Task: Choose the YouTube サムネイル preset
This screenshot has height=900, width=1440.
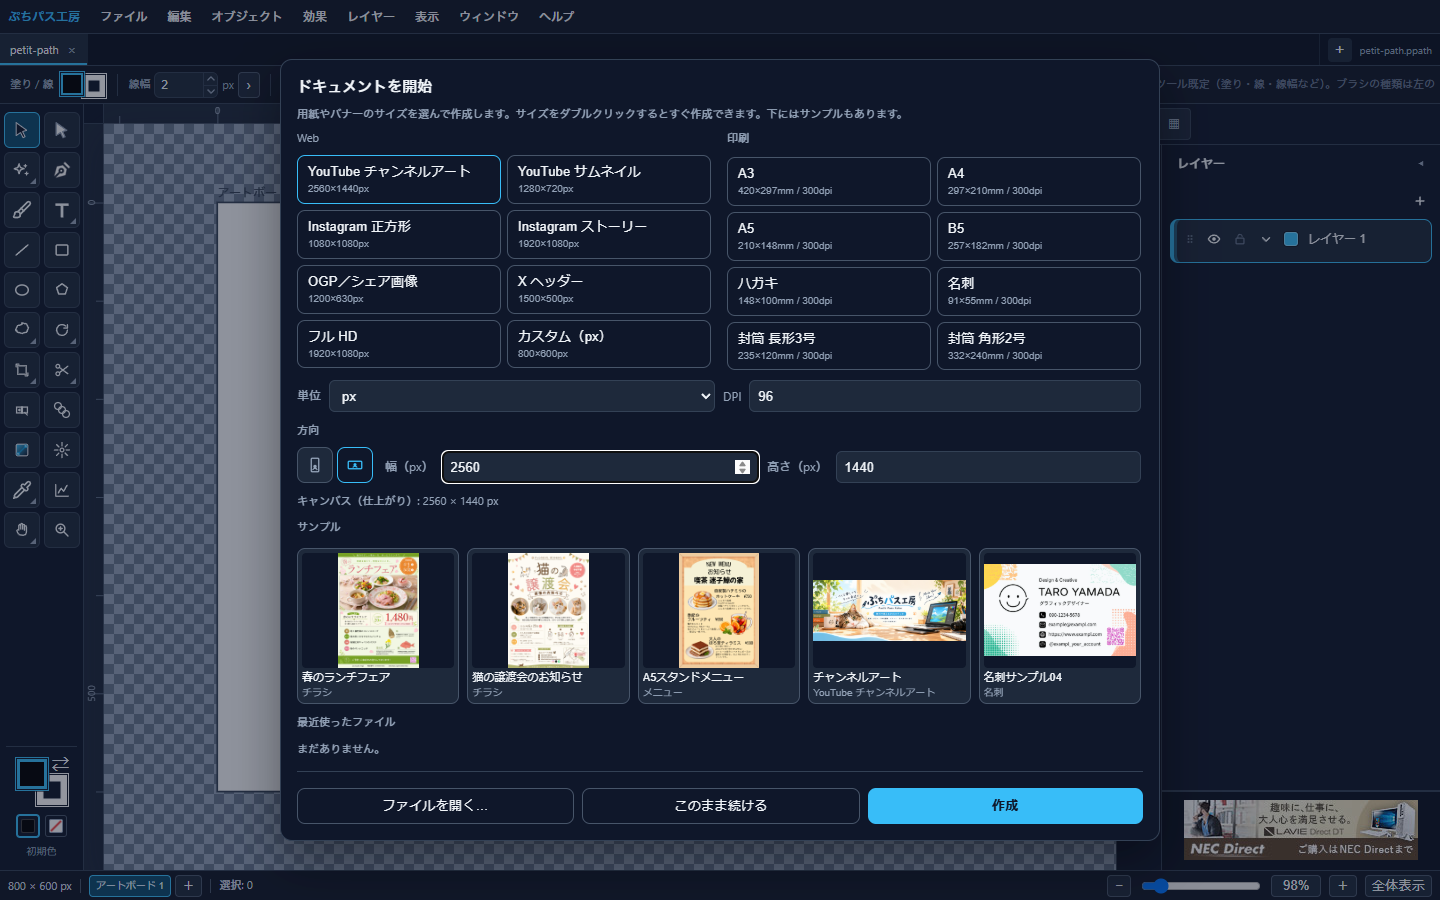Action: pyautogui.click(x=609, y=180)
